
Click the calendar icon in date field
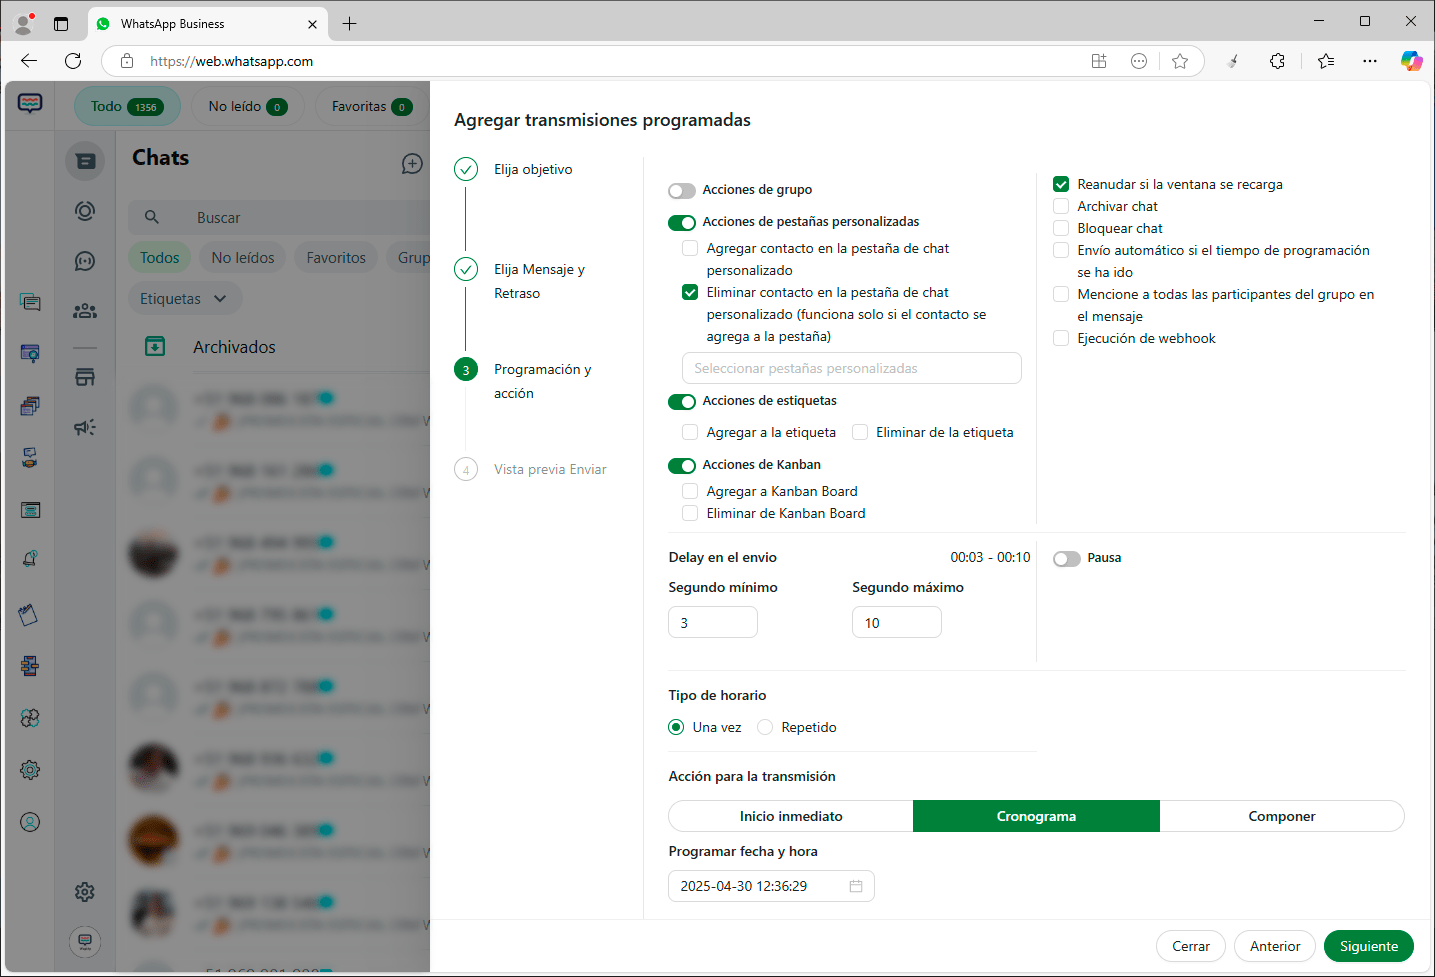tap(856, 886)
